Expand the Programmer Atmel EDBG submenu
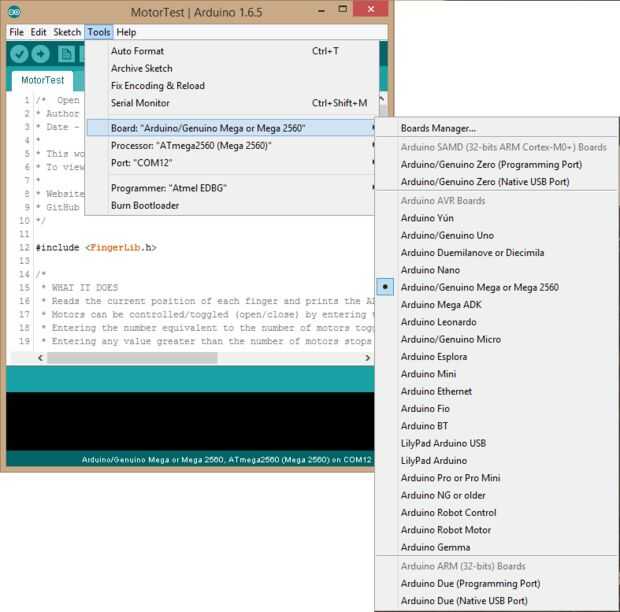This screenshot has width=620, height=612. 230,188
